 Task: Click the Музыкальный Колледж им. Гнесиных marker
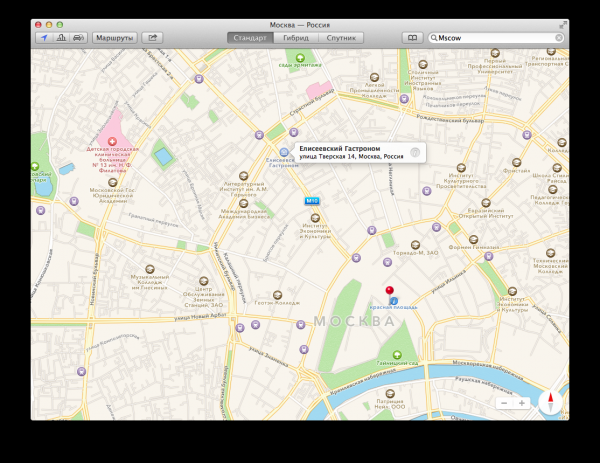[150, 269]
